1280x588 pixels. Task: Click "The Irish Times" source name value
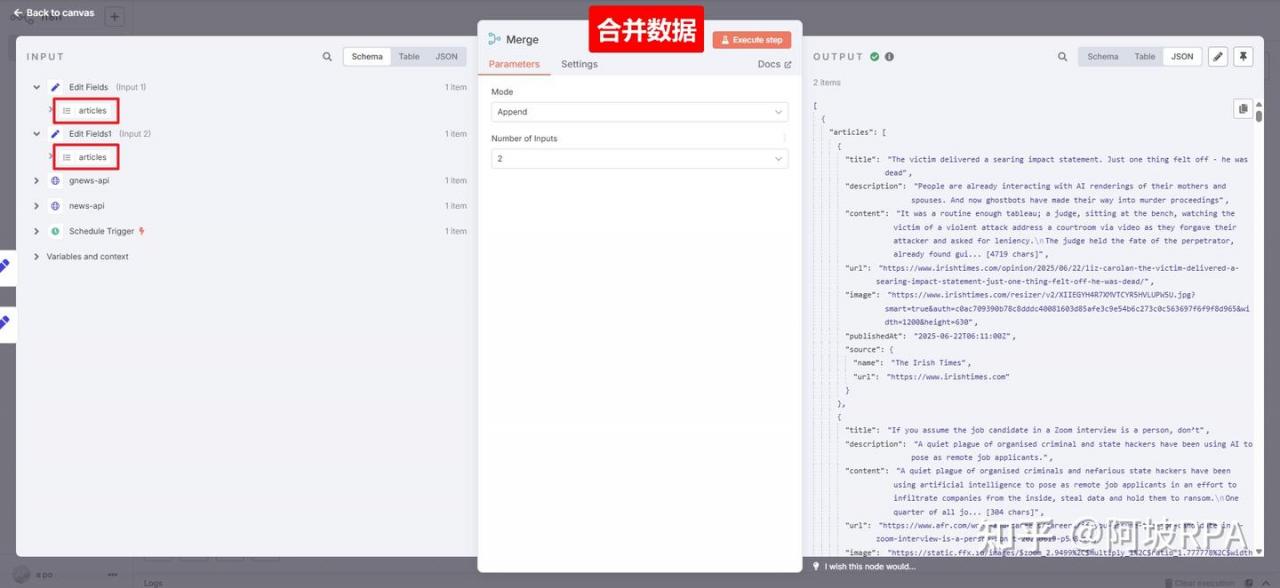(x=930, y=363)
